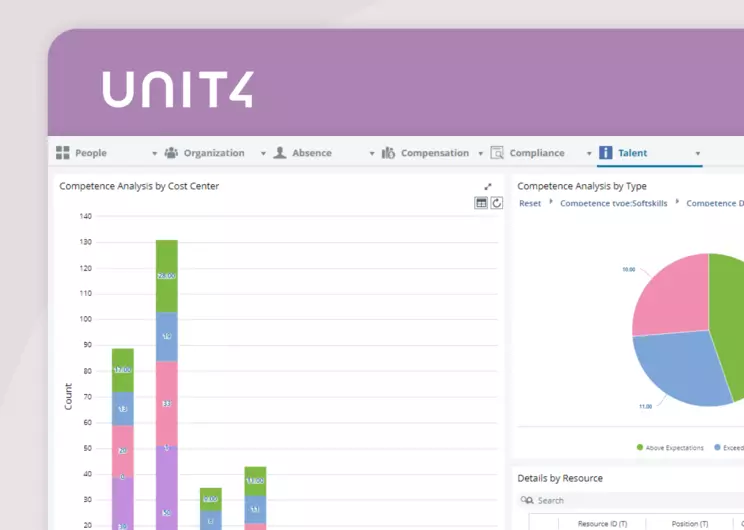The height and width of the screenshot is (530, 744).
Task: Open the Absence tab
Action: click(312, 153)
